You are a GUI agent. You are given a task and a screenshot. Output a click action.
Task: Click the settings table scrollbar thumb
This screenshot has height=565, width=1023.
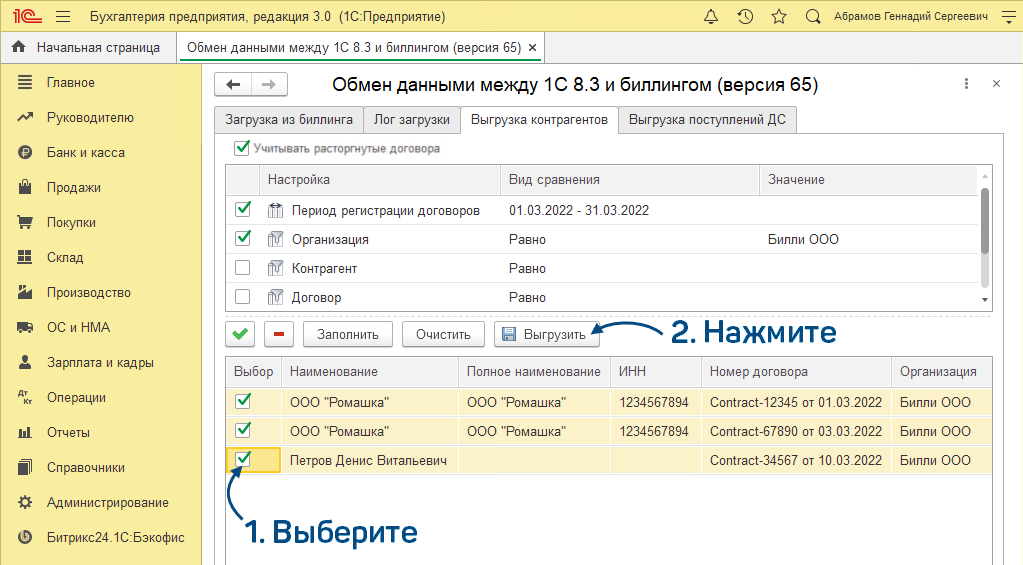tap(985, 221)
